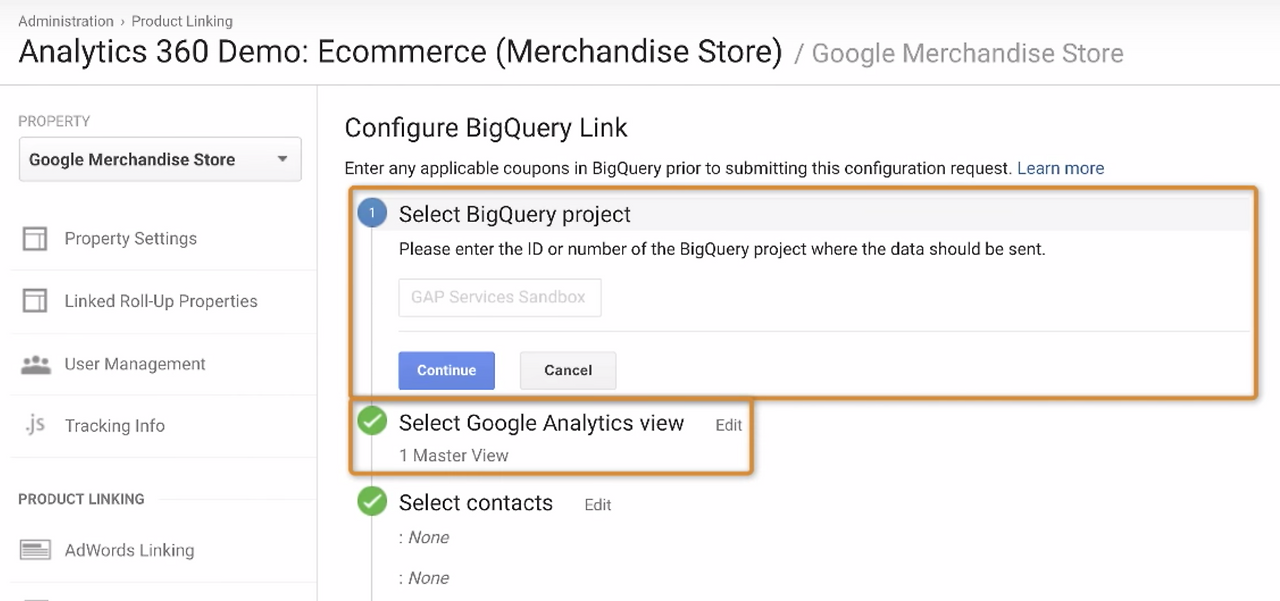
Task: Expand the Select contacts step header
Action: 476,503
